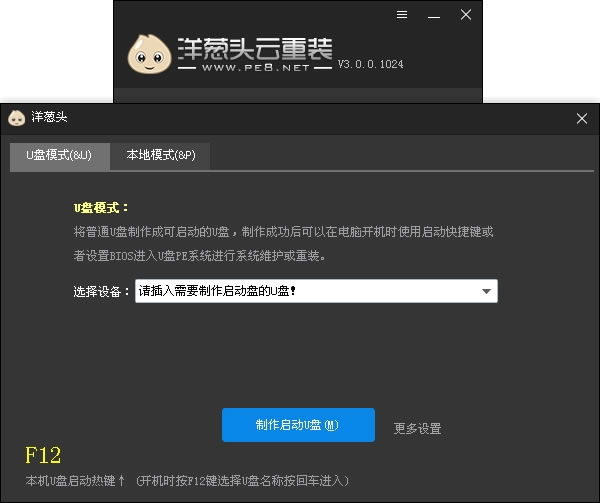Expand the device list using the dropdown arrow
The width and height of the screenshot is (600, 503).
[x=486, y=291]
